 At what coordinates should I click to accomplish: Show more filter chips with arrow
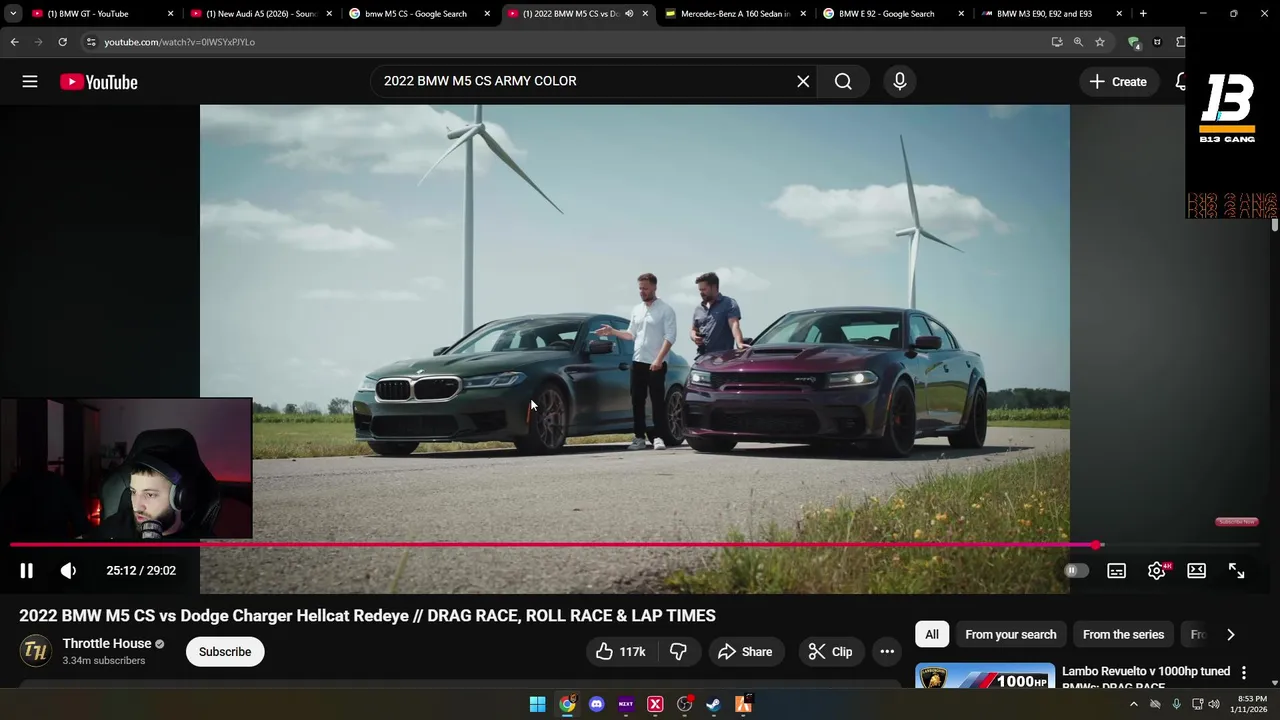tap(1230, 634)
